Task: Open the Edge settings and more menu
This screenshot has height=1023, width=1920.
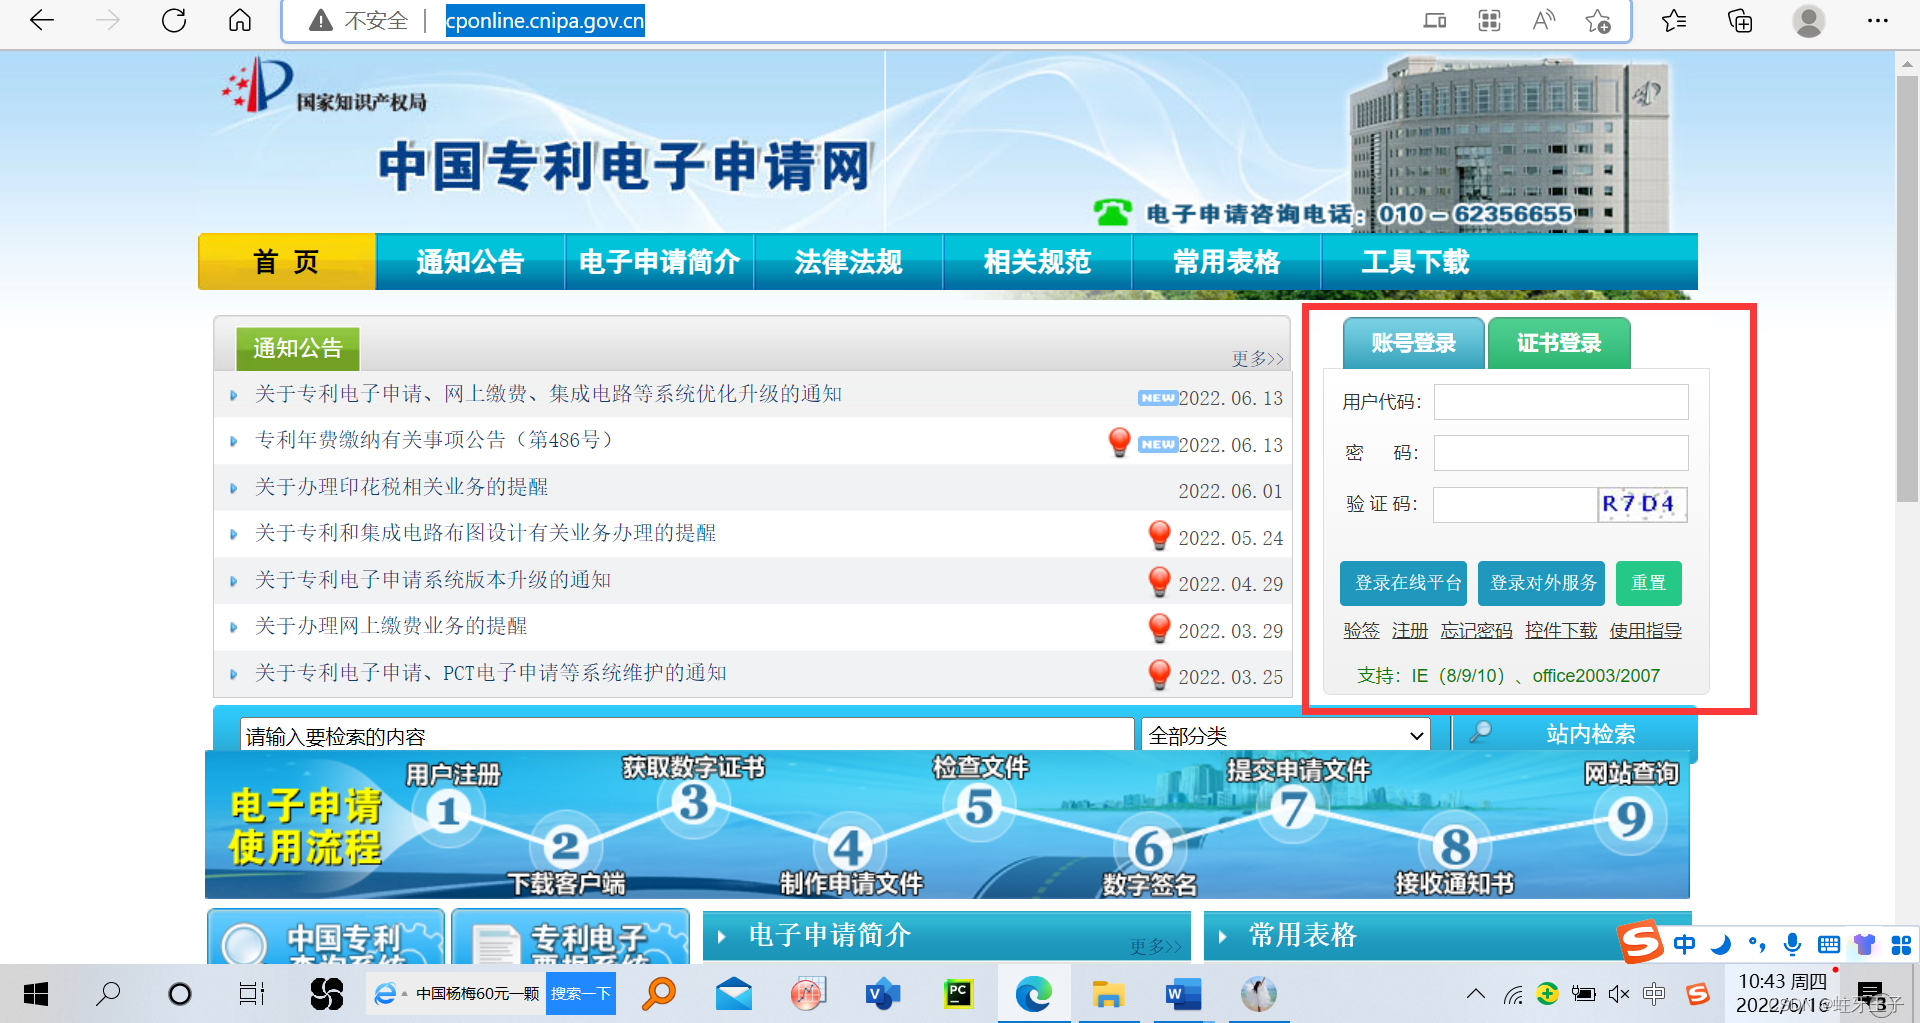Action: pos(1878,20)
